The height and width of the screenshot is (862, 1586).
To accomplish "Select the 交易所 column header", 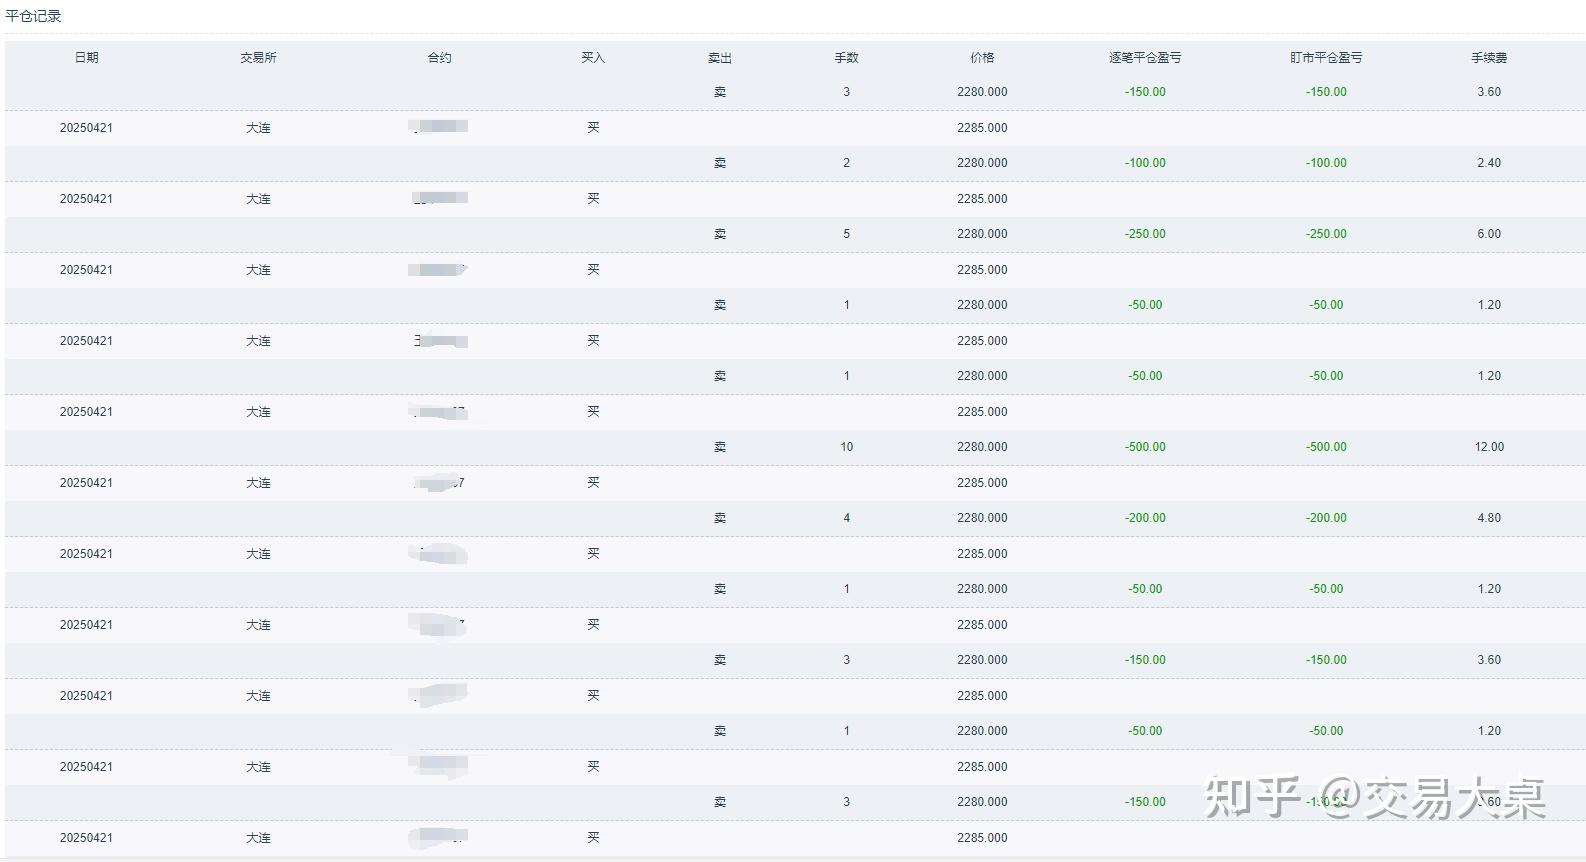I will coord(258,58).
